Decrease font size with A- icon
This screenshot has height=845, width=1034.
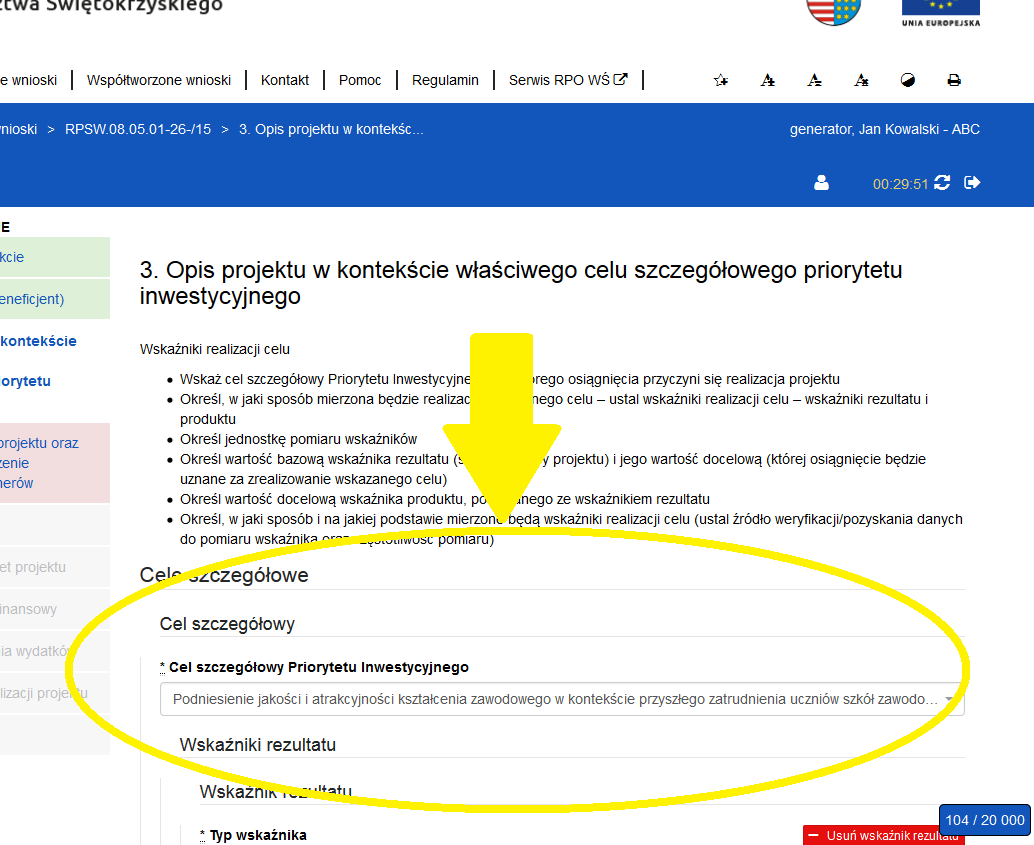pos(814,80)
